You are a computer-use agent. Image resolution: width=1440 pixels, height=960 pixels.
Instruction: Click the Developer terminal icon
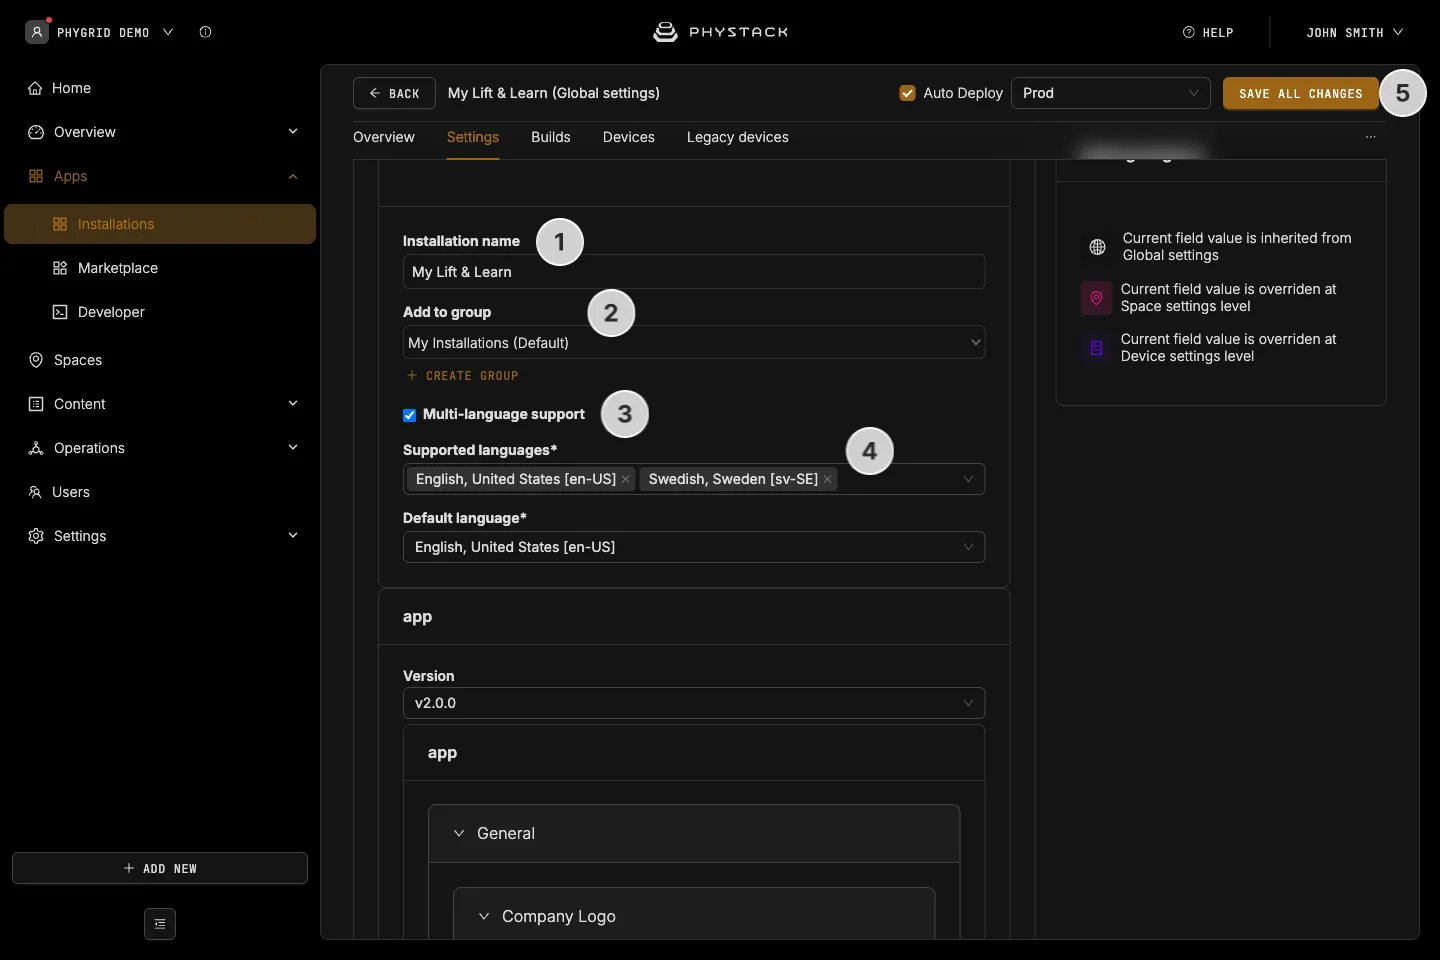point(60,312)
